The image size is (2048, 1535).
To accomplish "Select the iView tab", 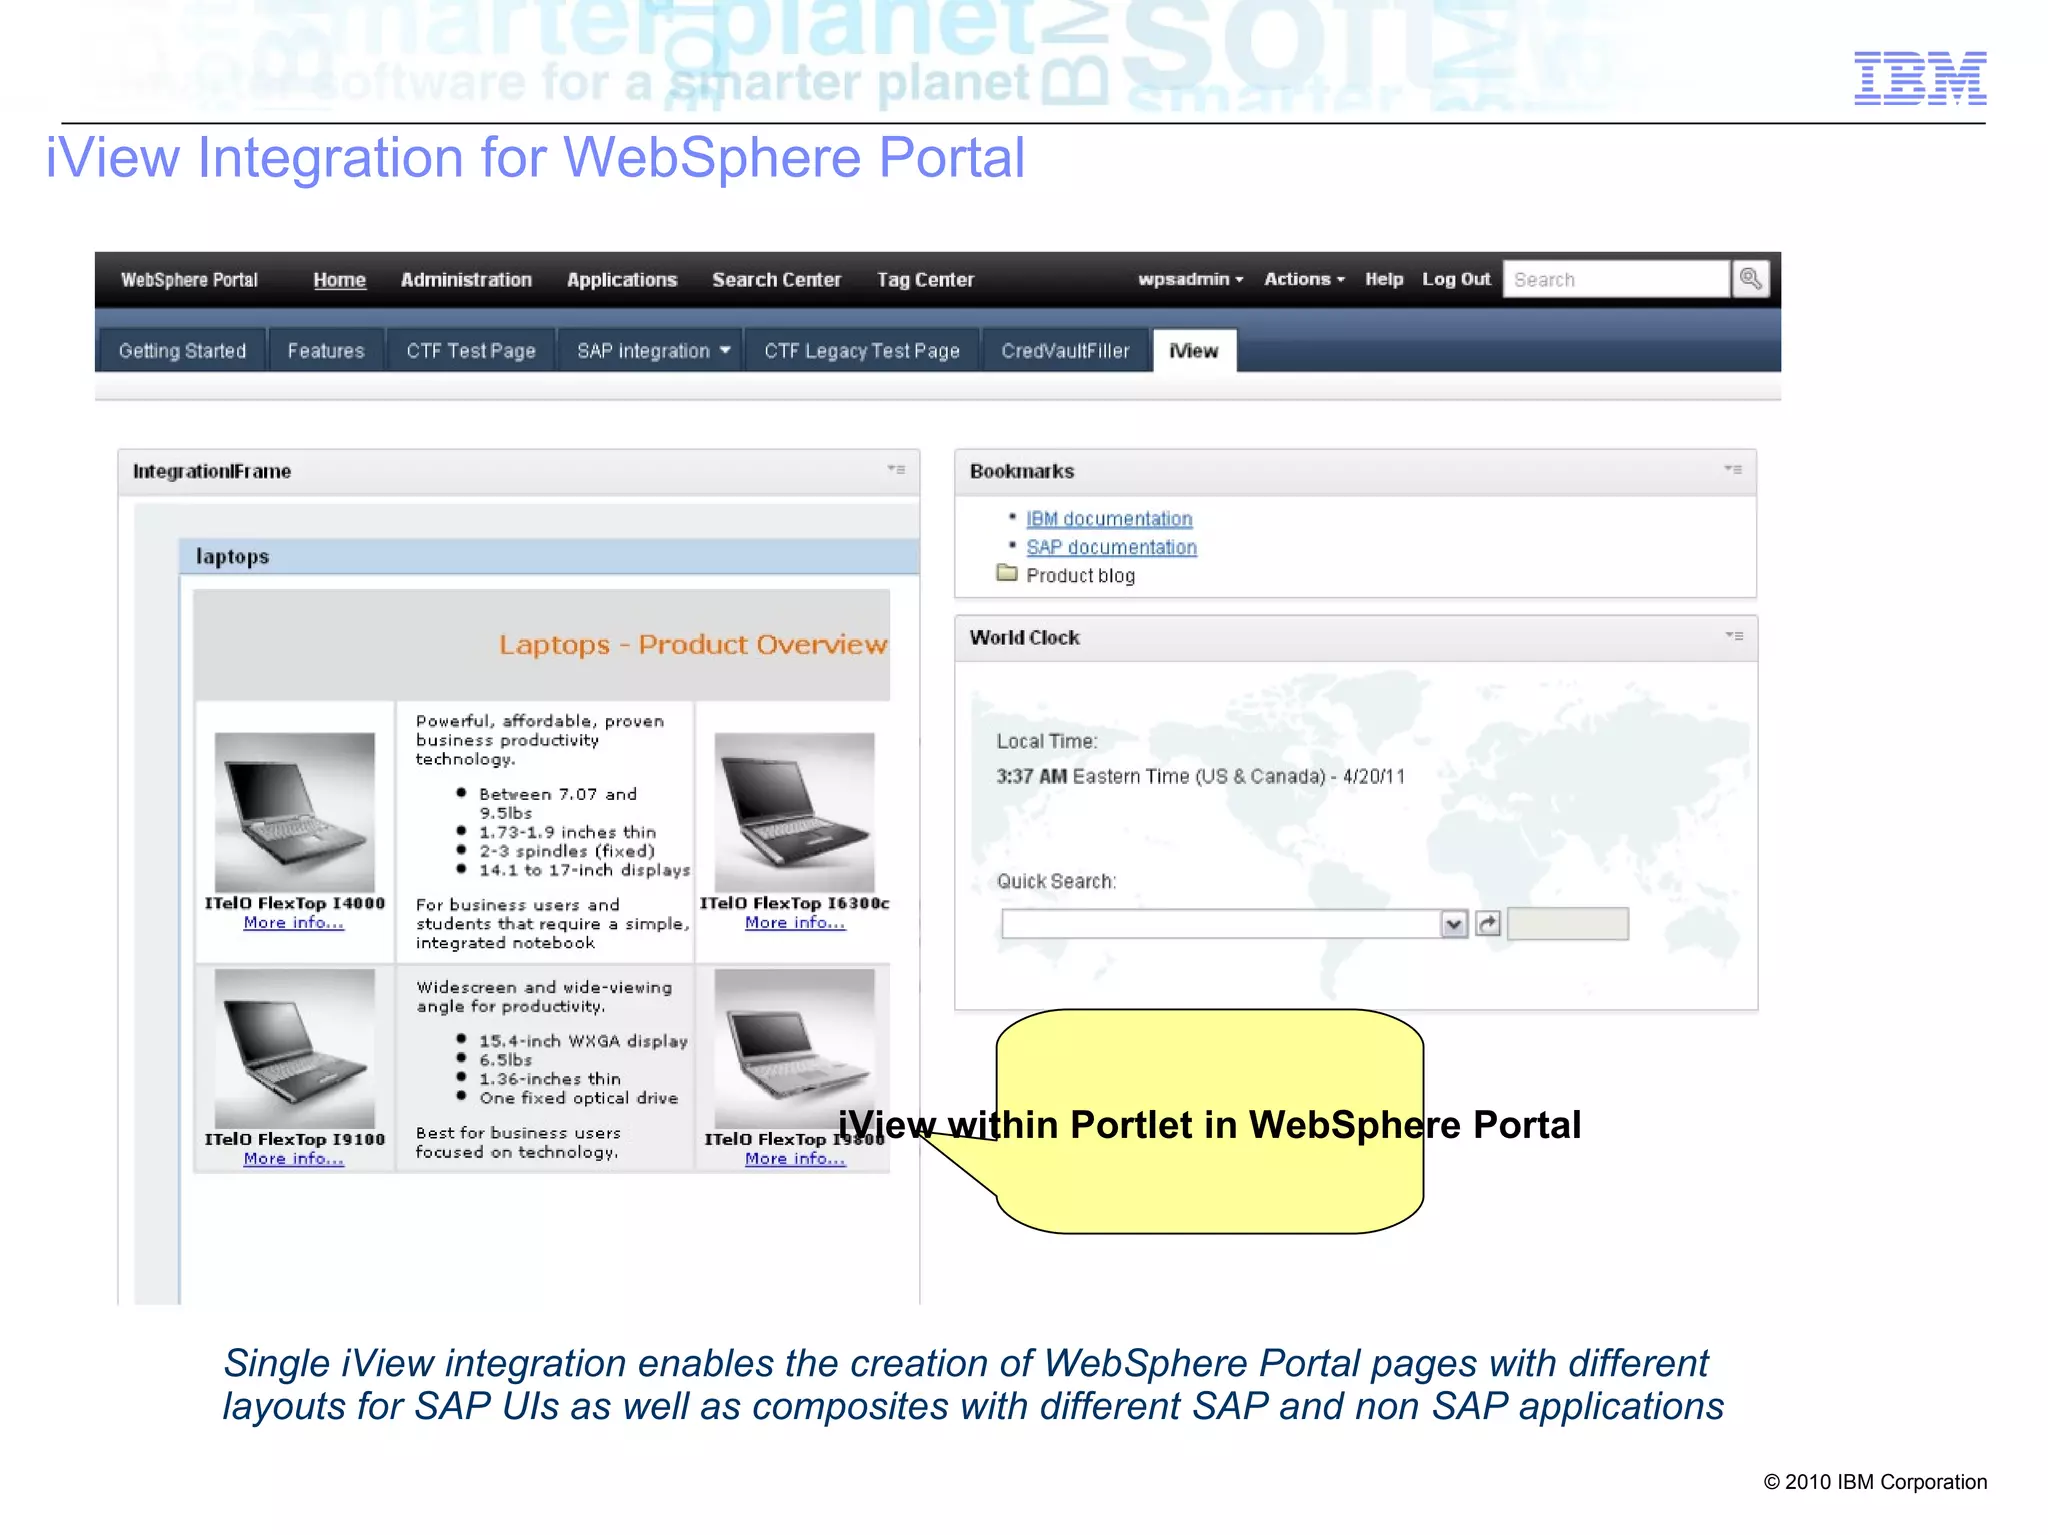I will click(1194, 351).
